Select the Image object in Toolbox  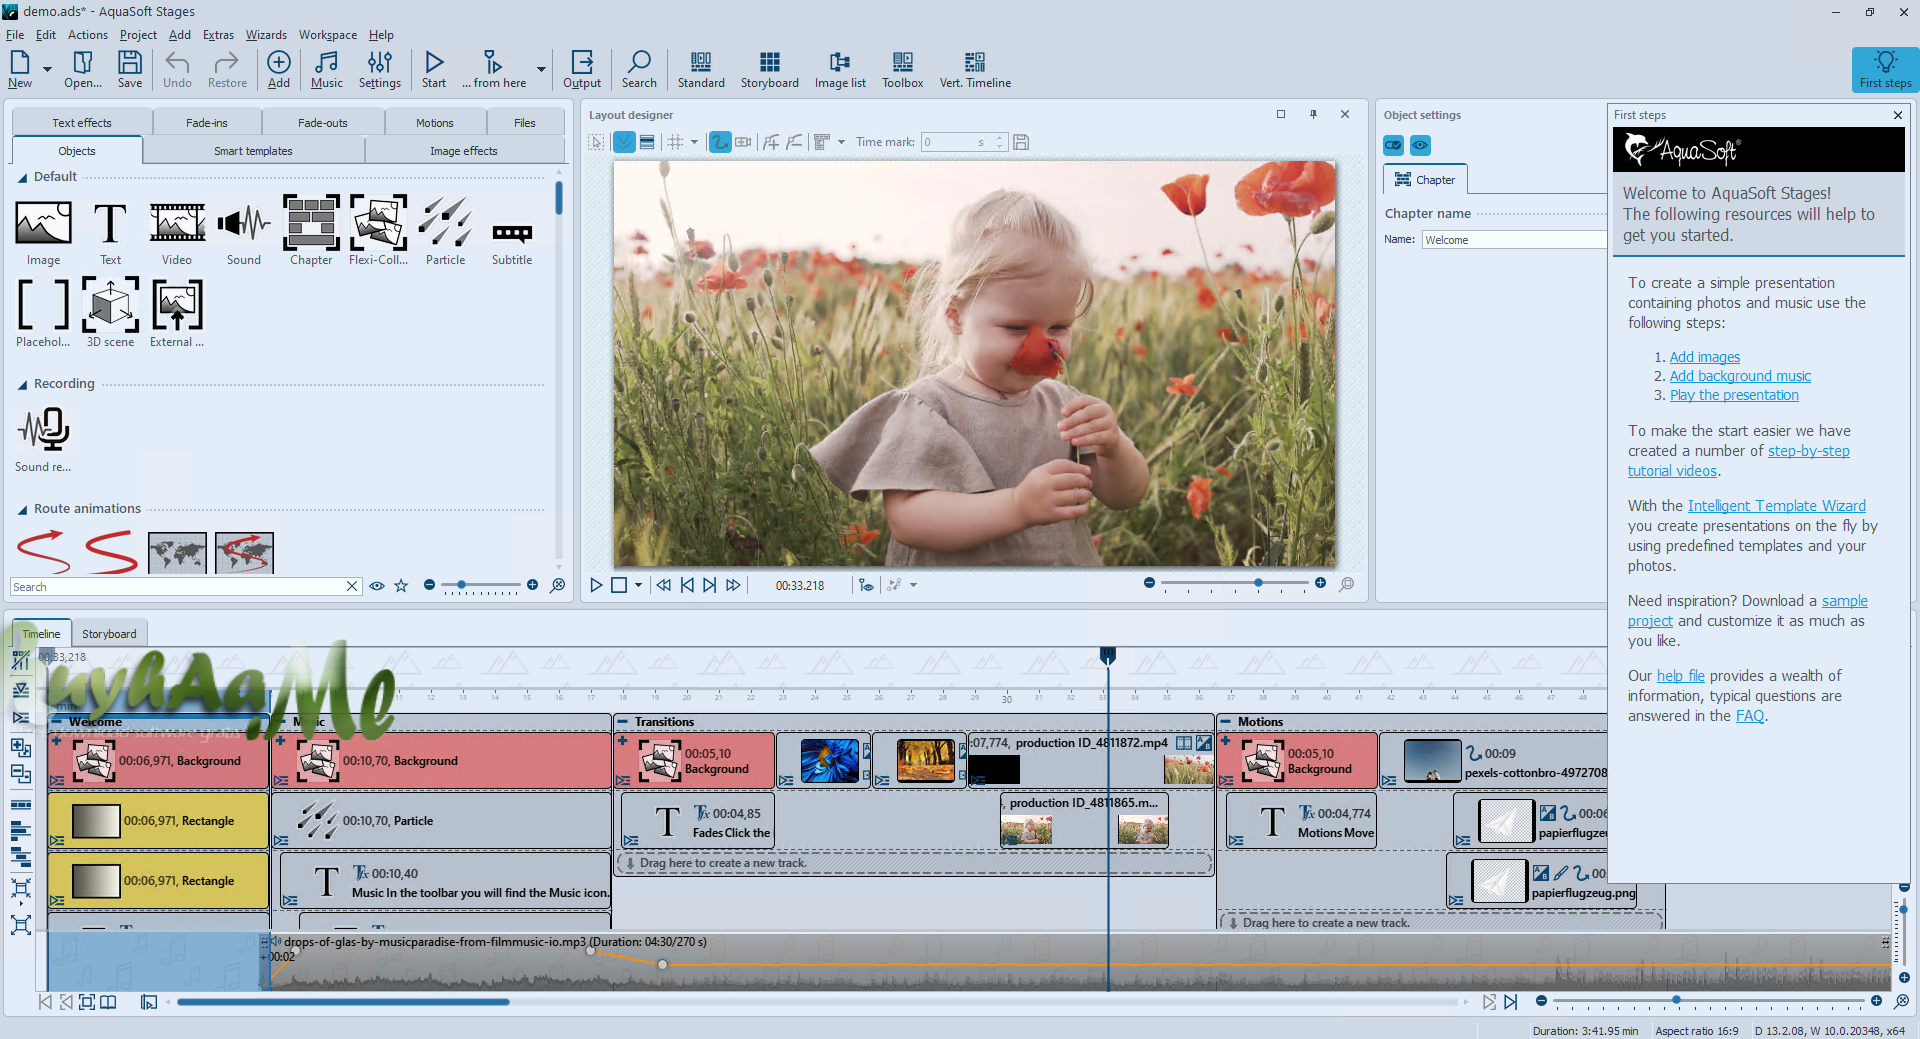(x=43, y=233)
